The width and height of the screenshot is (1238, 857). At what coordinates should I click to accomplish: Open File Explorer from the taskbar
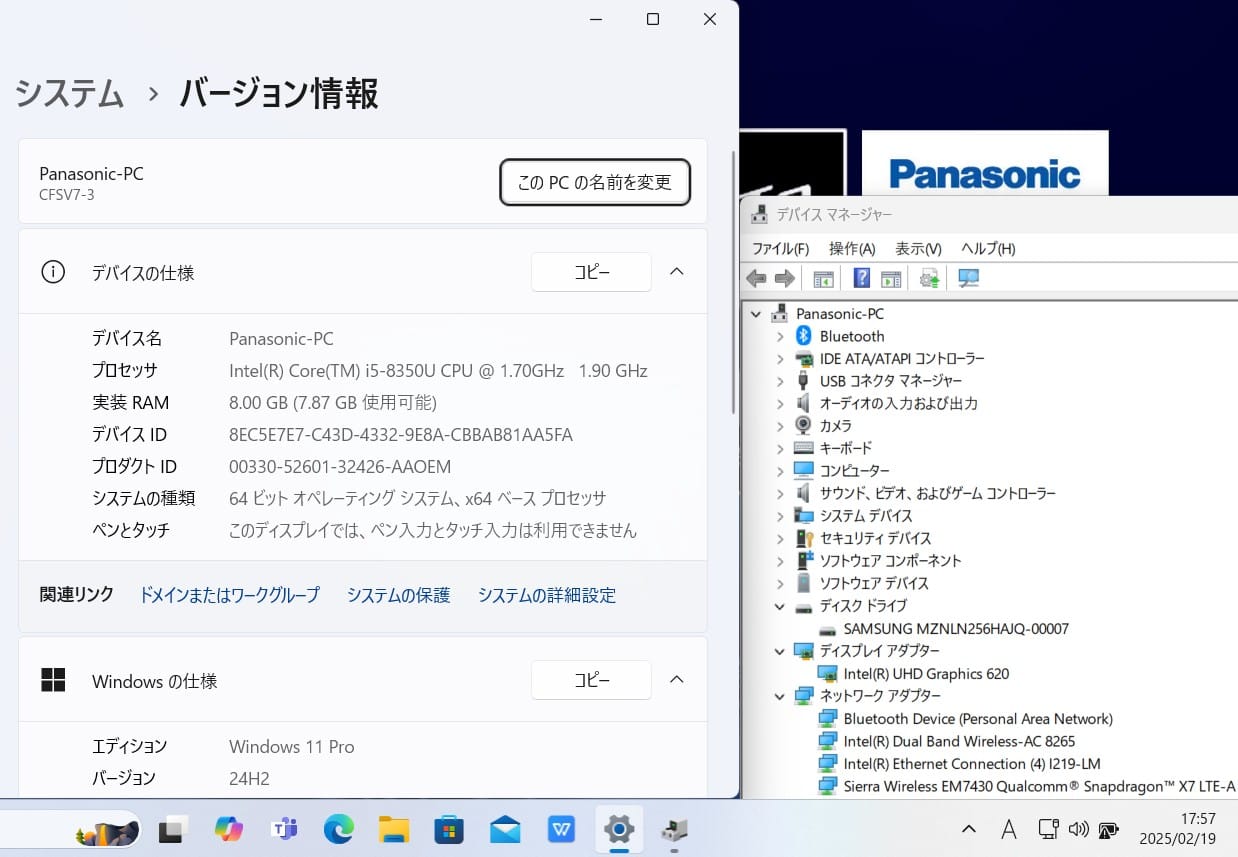tap(394, 829)
